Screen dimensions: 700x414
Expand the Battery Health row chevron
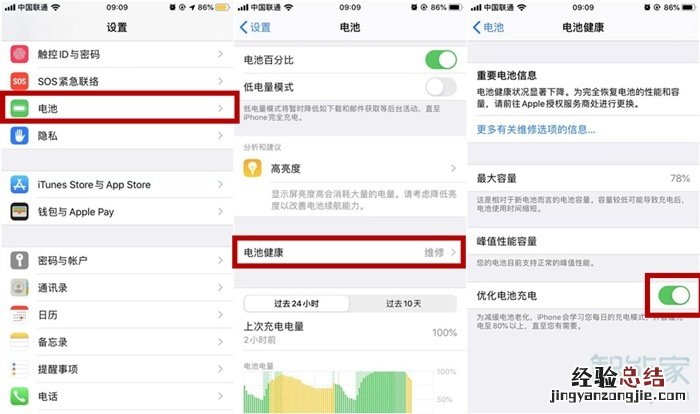[453, 252]
